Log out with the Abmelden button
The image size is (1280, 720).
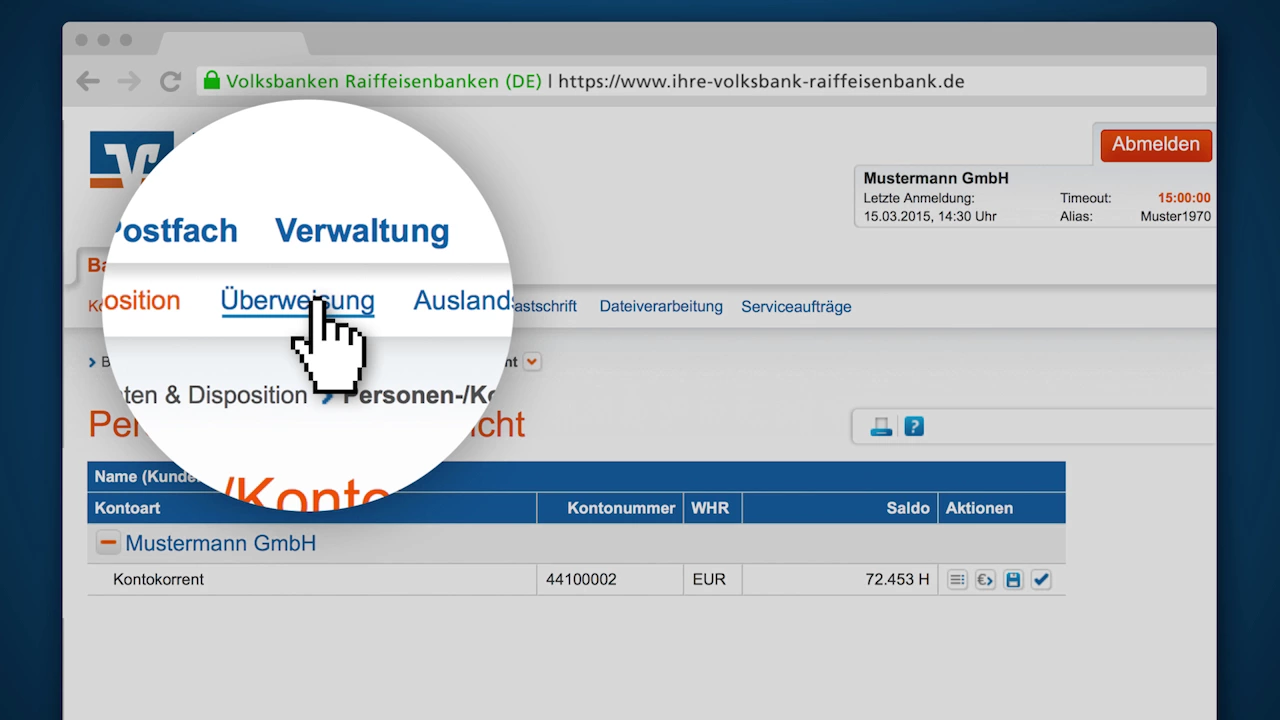(1156, 144)
